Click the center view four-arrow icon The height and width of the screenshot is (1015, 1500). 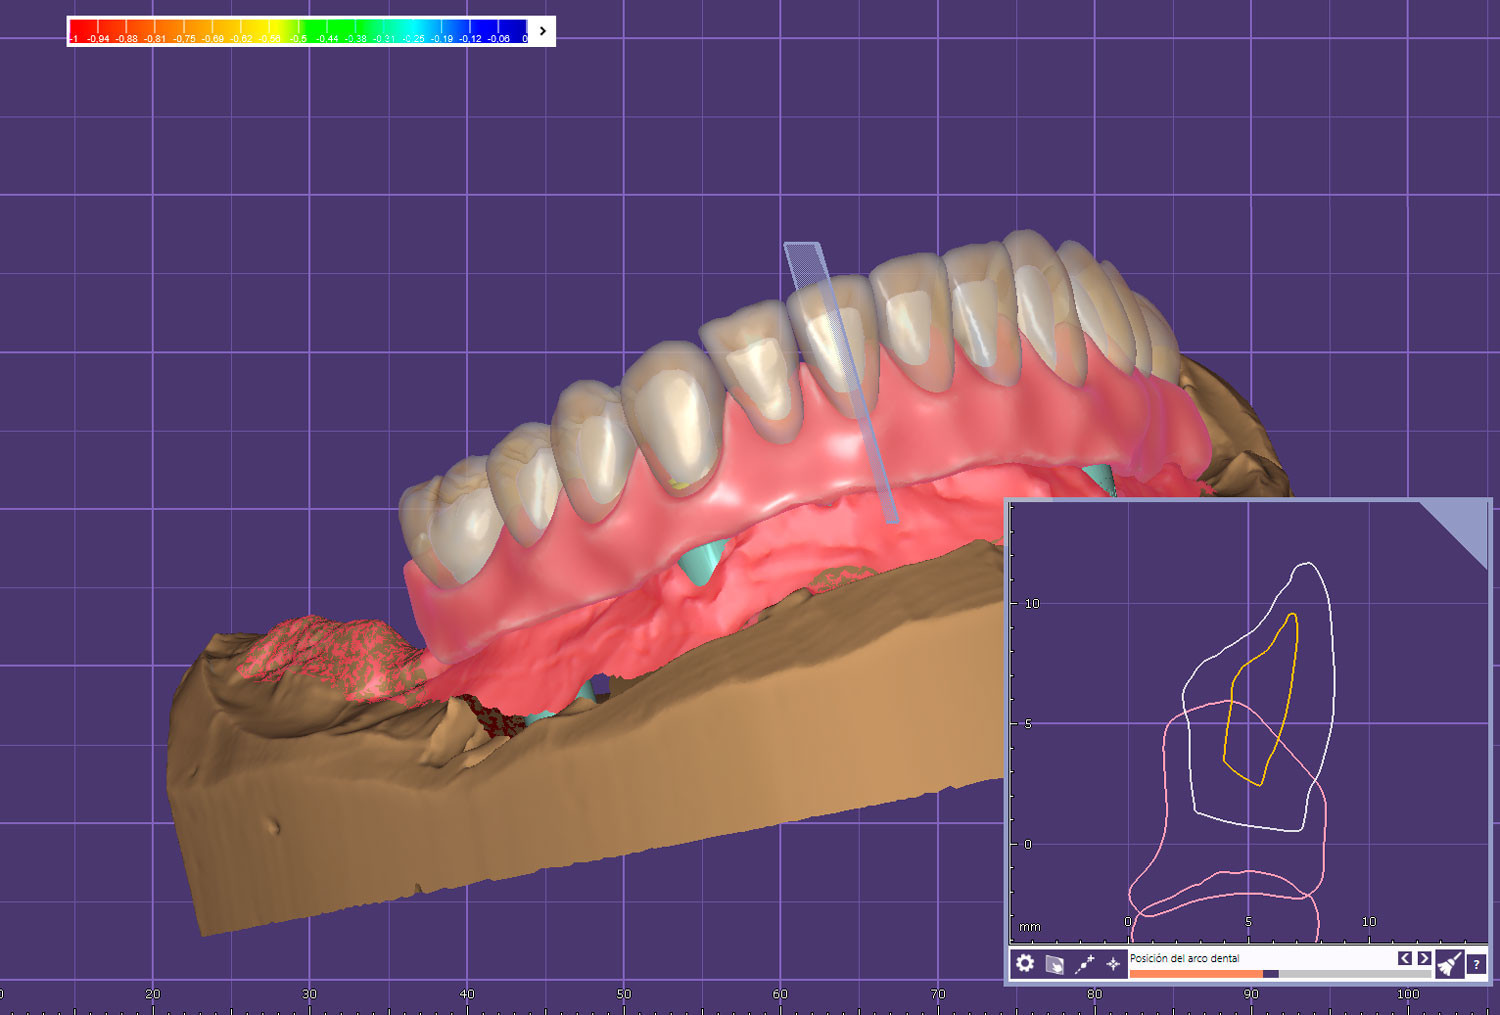click(x=1112, y=964)
